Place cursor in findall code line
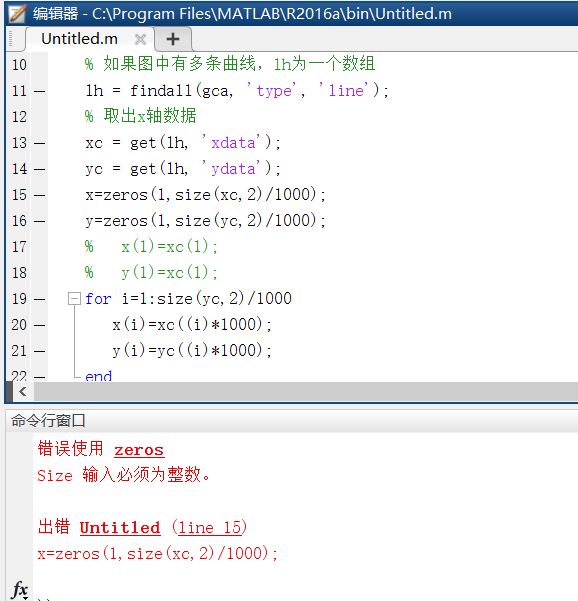578x601 pixels. coord(237,90)
